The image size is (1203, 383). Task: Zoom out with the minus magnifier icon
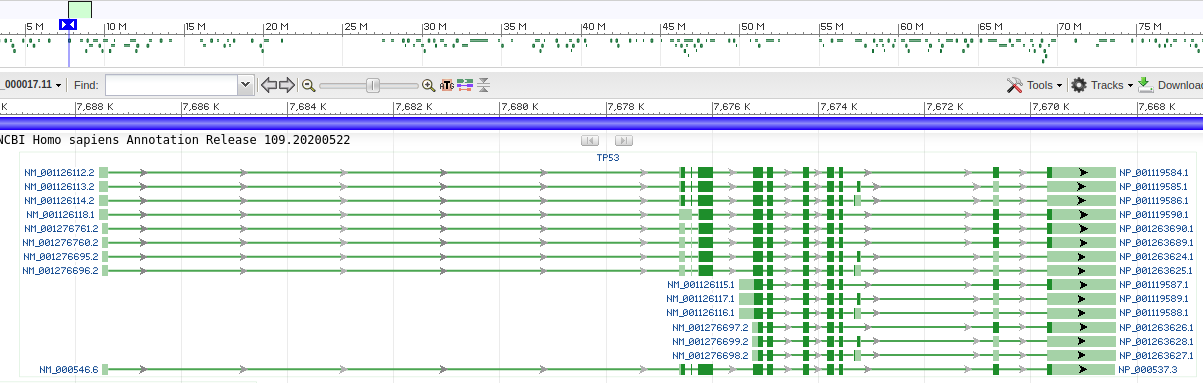(x=309, y=86)
